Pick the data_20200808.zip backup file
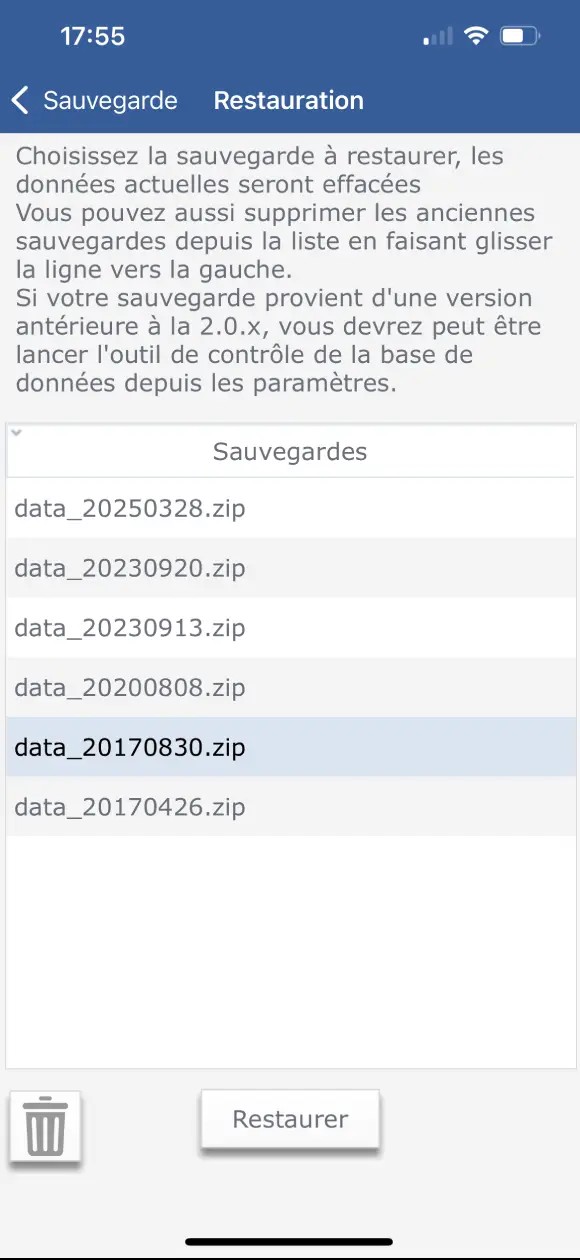The width and height of the screenshot is (580, 1260). point(290,687)
